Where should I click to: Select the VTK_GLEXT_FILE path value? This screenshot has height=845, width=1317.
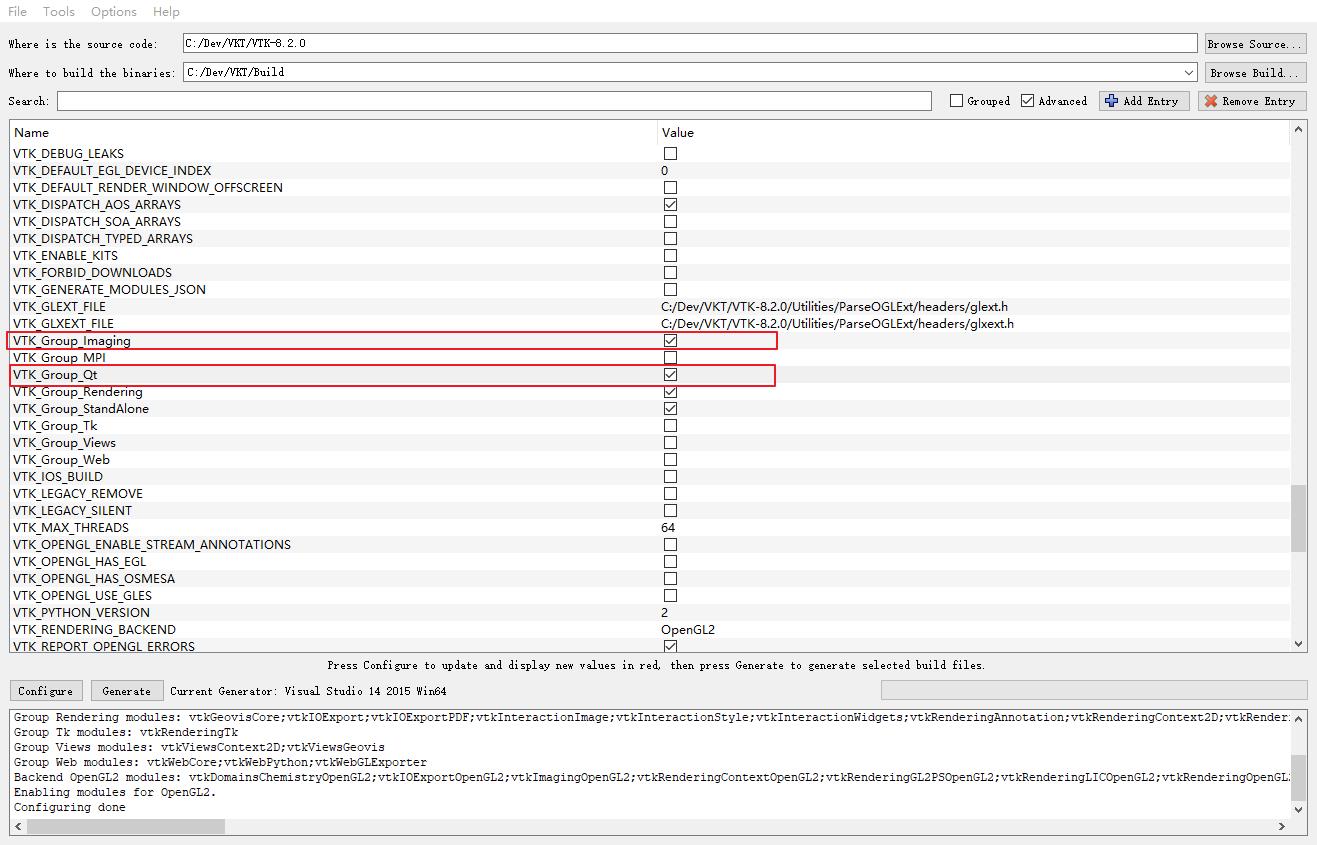834,307
